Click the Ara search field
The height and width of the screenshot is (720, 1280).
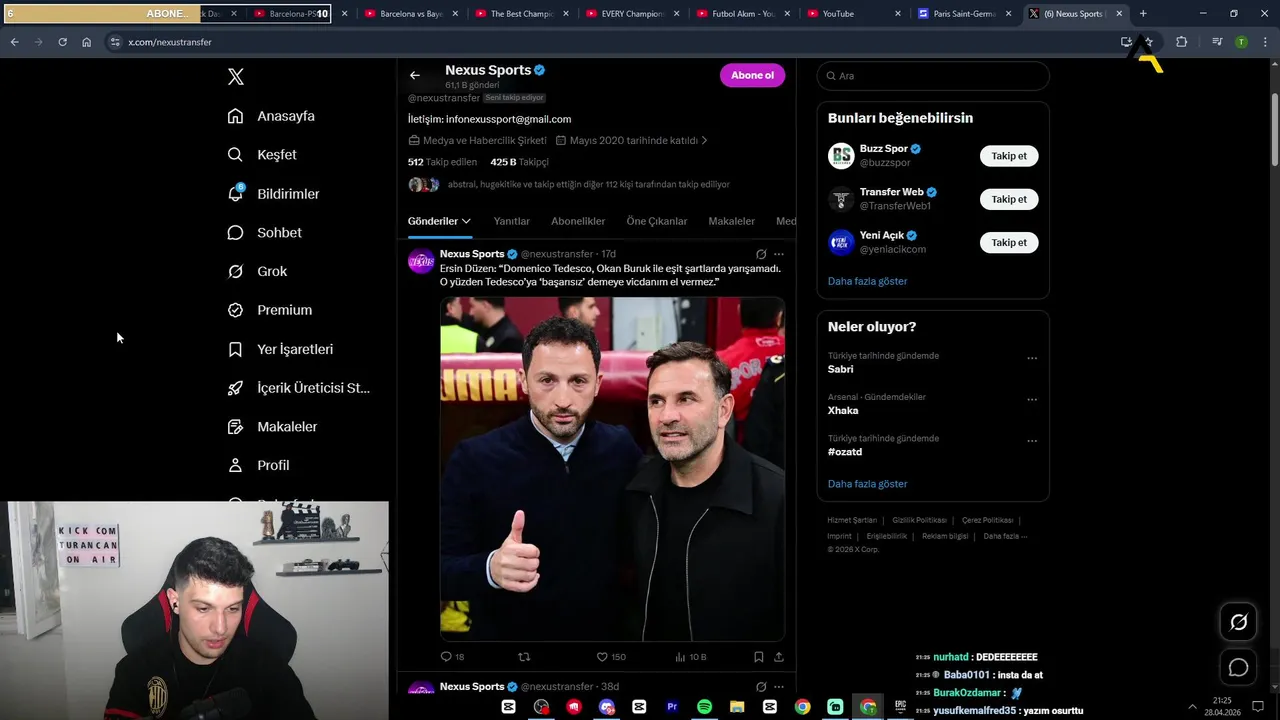[x=933, y=76]
